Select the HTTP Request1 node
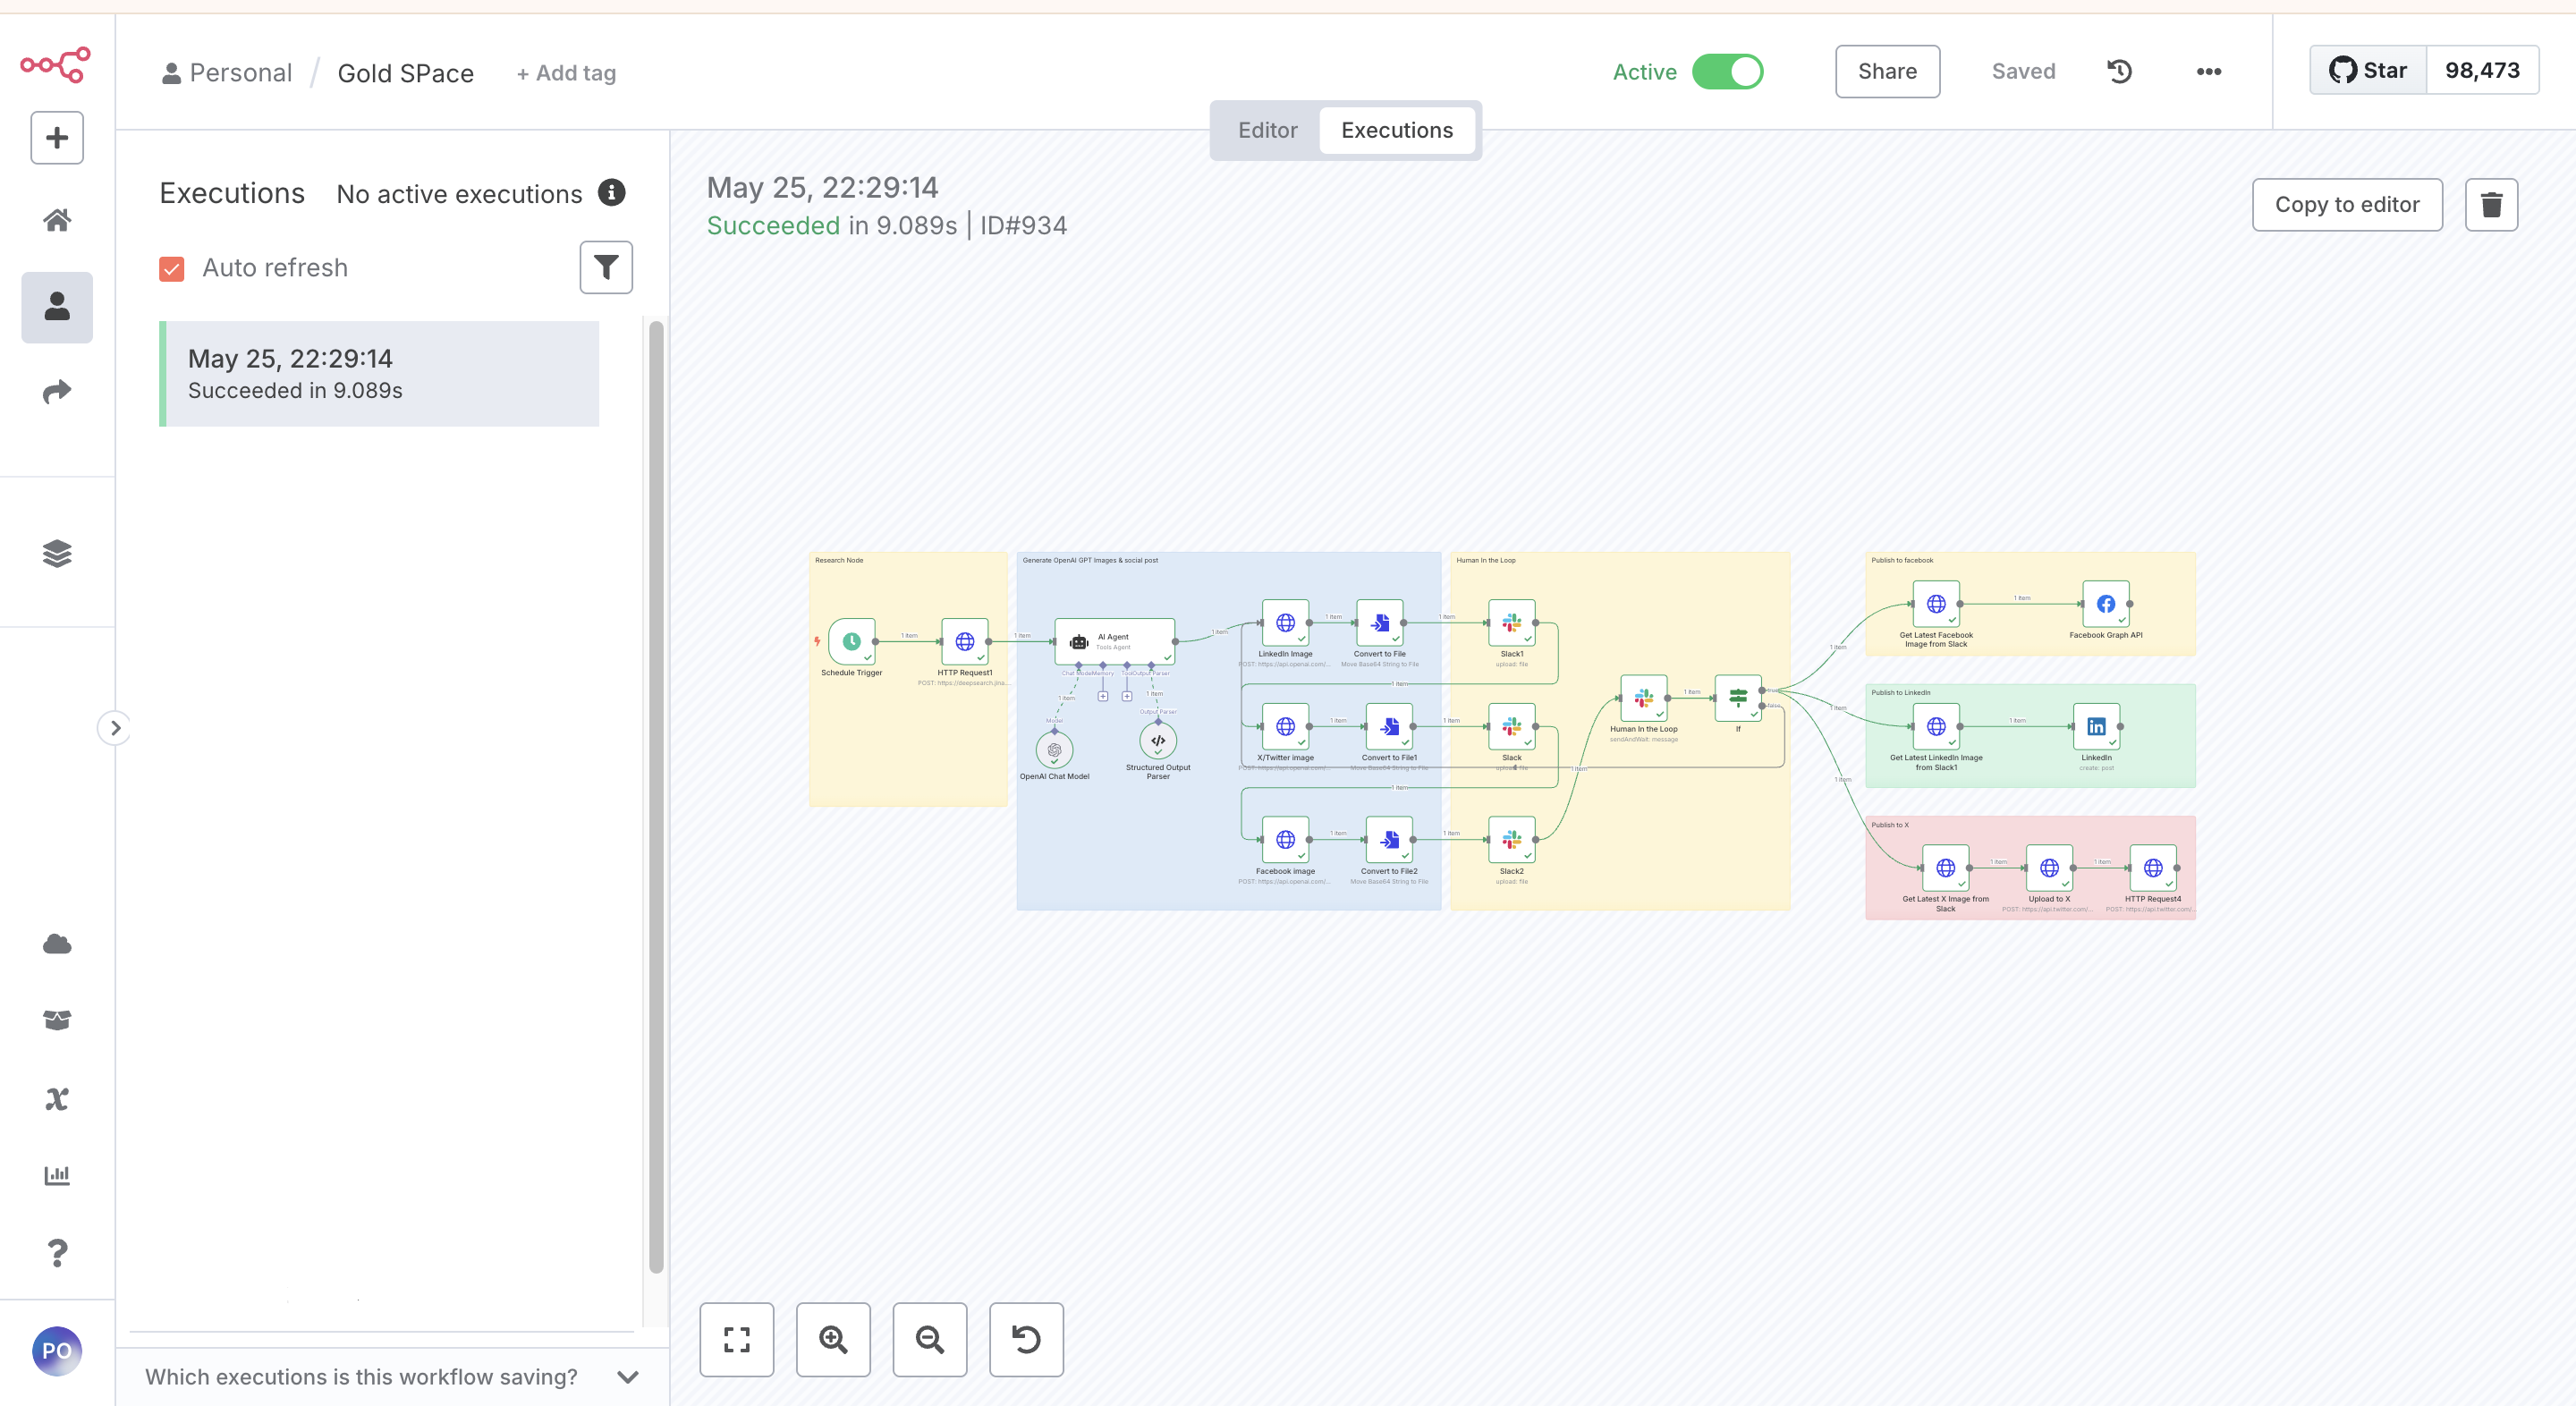Viewport: 2576px width, 1406px height. (x=965, y=641)
